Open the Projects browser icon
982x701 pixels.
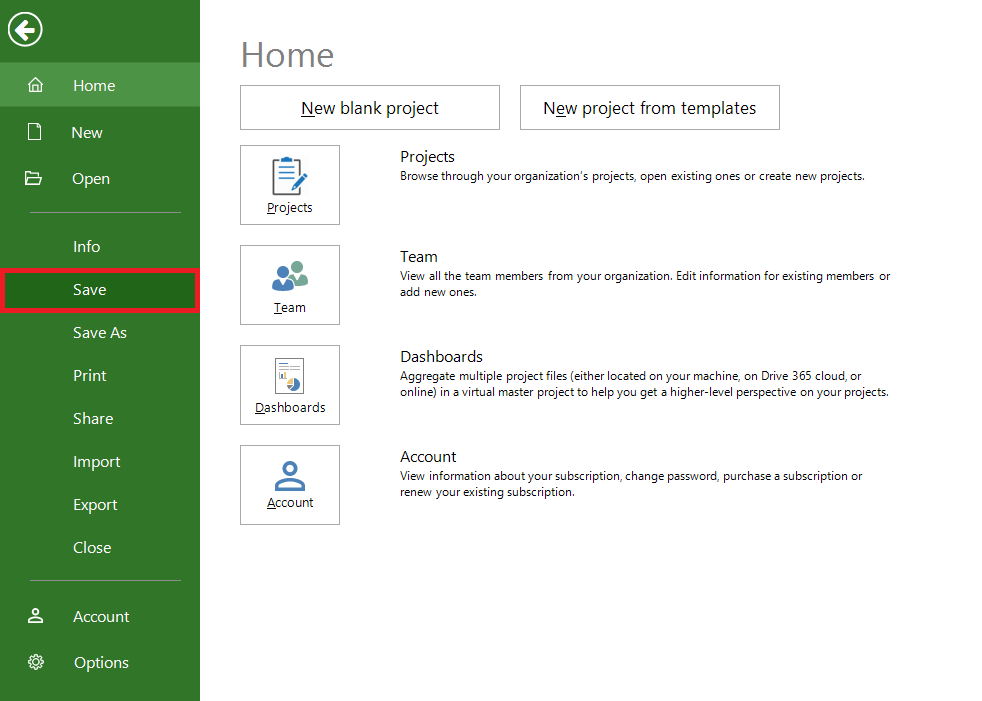tap(289, 185)
